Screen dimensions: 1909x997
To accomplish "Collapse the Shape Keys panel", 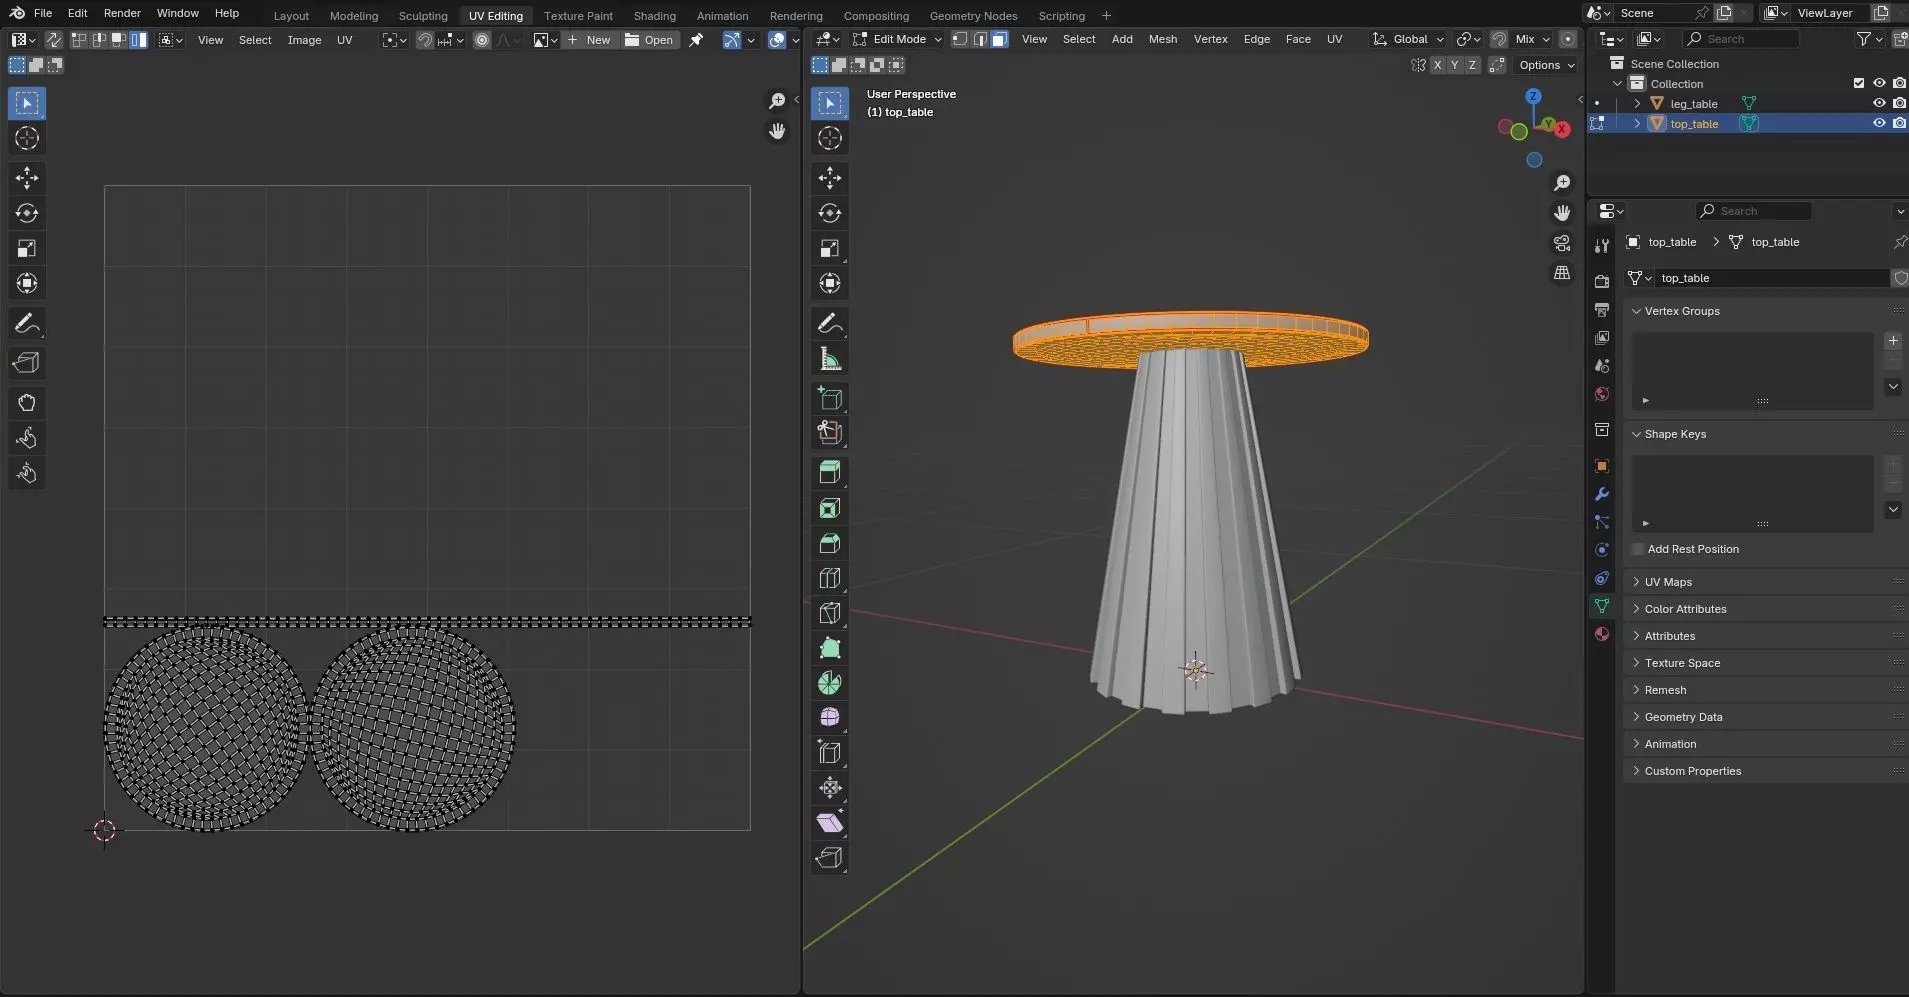I will [x=1675, y=434].
